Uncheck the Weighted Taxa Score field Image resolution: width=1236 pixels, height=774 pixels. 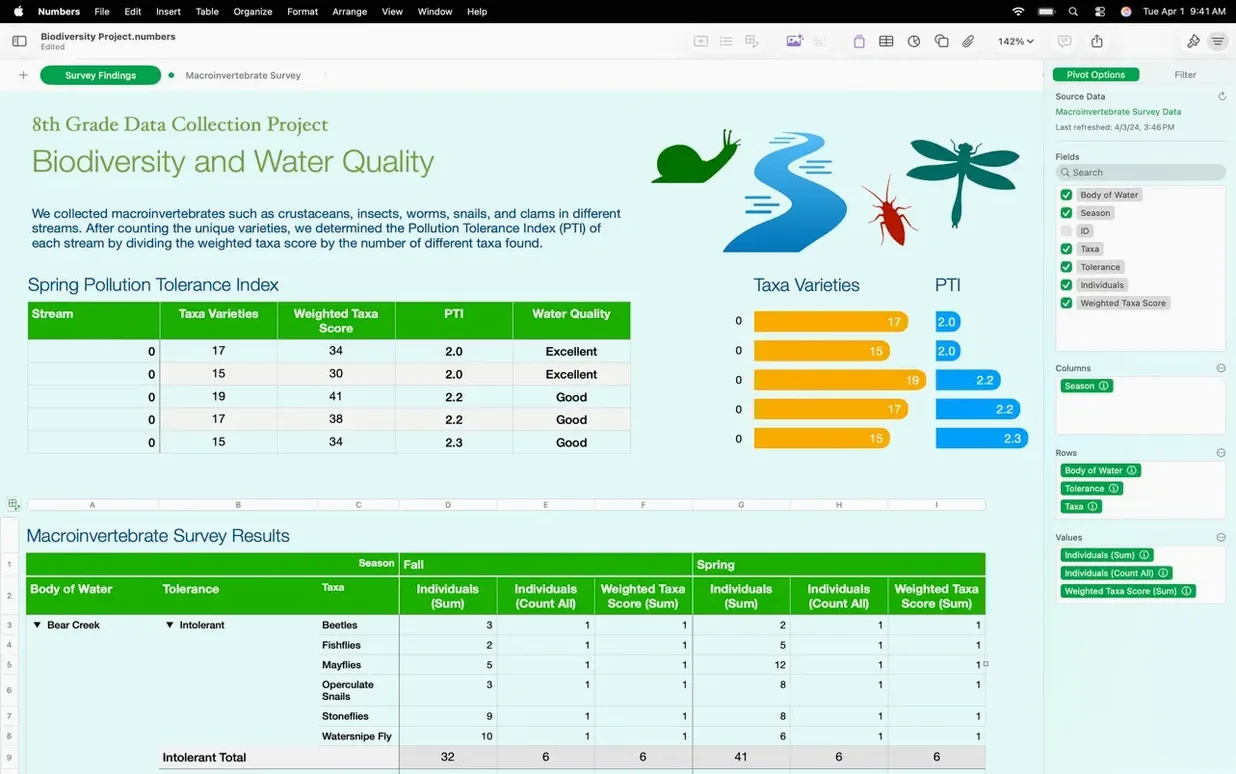(x=1066, y=303)
